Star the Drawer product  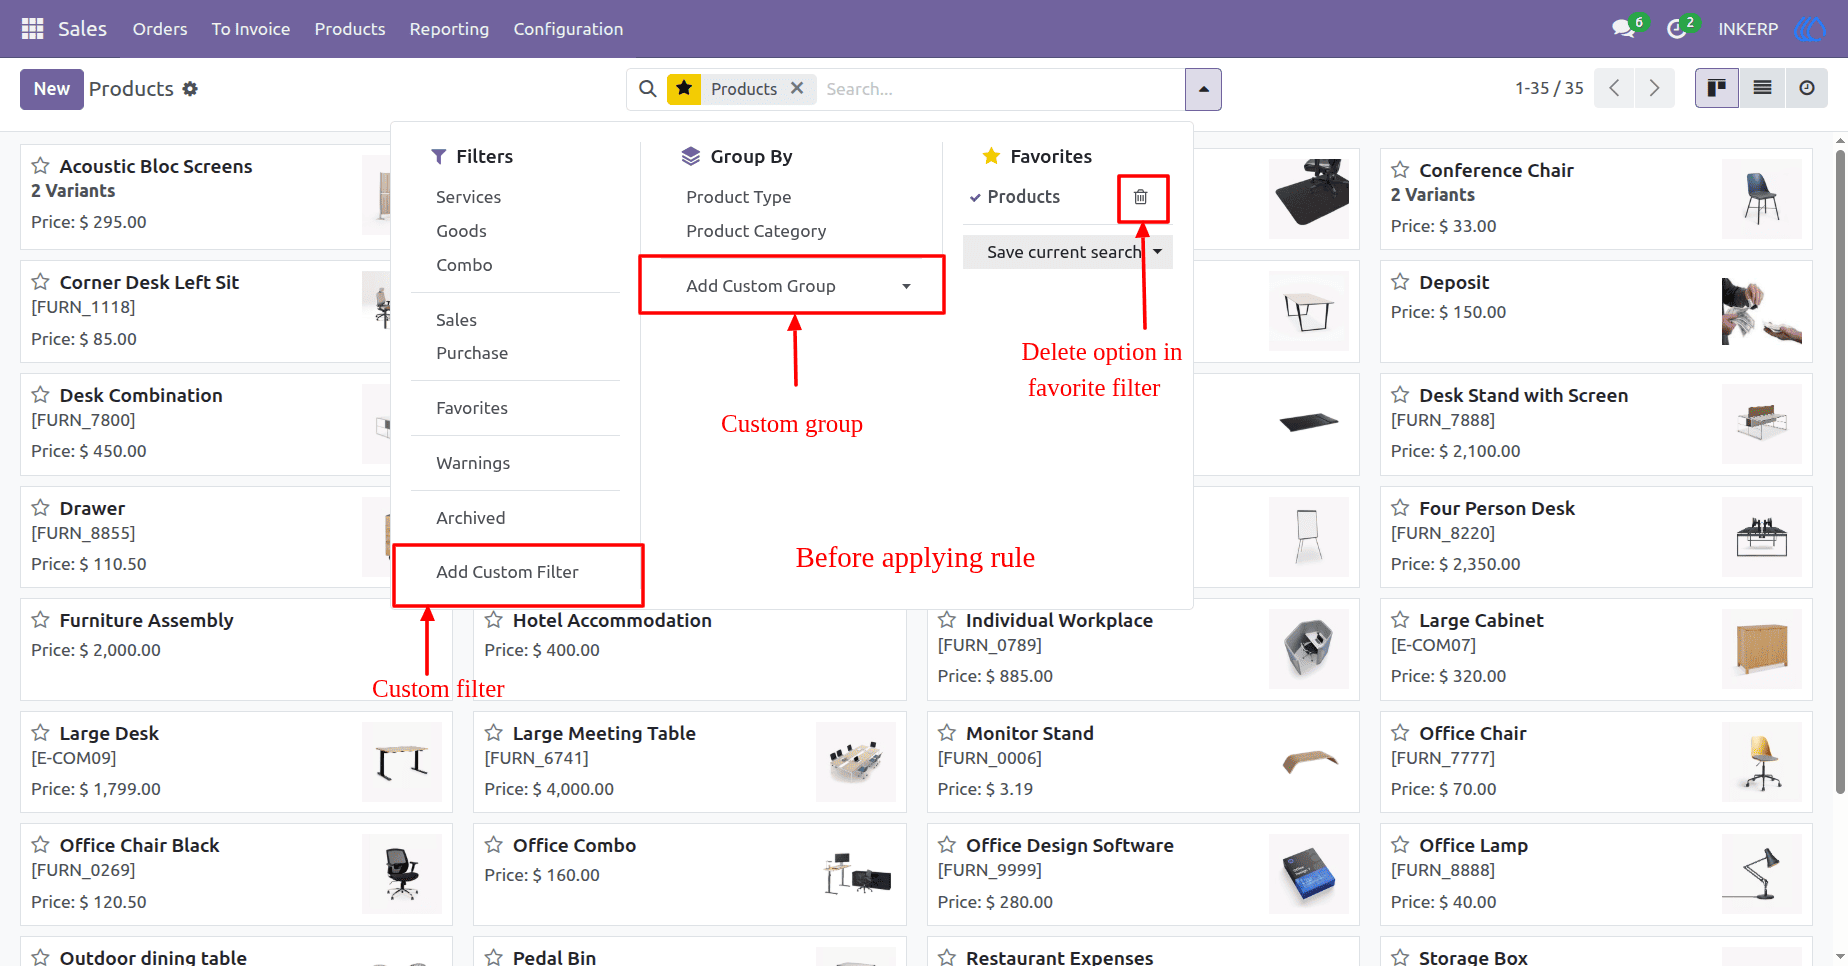(x=40, y=508)
